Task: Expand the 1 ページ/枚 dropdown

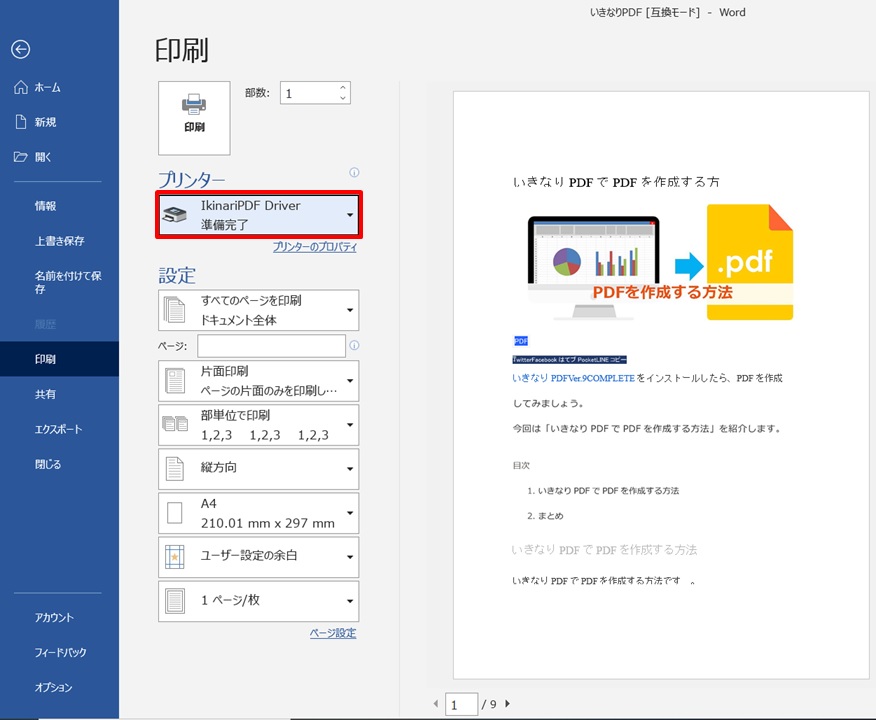Action: 259,601
